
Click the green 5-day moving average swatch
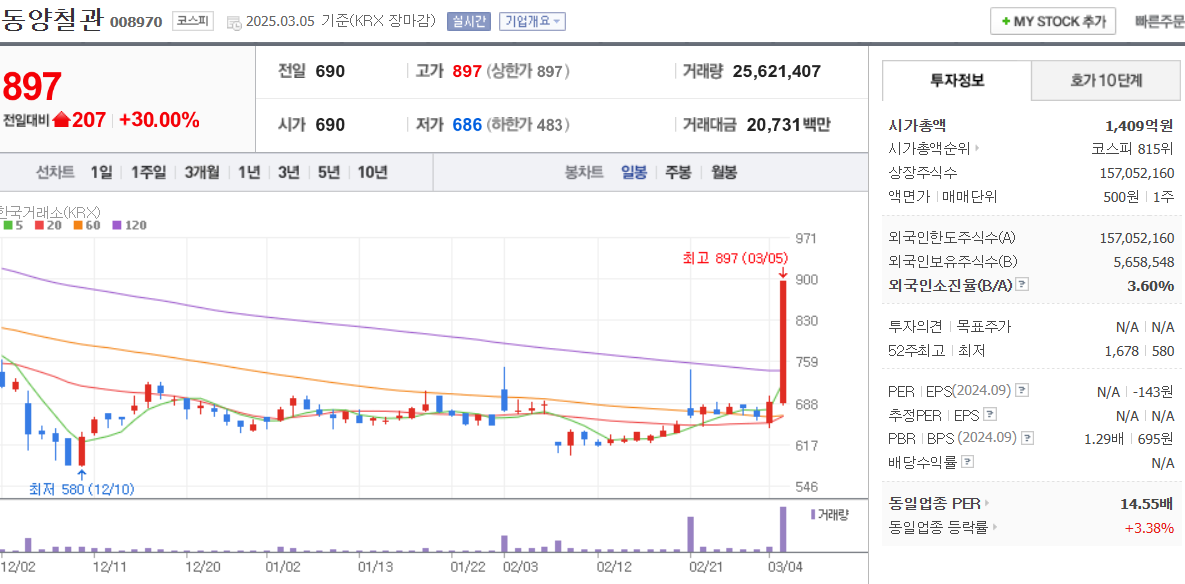8,225
